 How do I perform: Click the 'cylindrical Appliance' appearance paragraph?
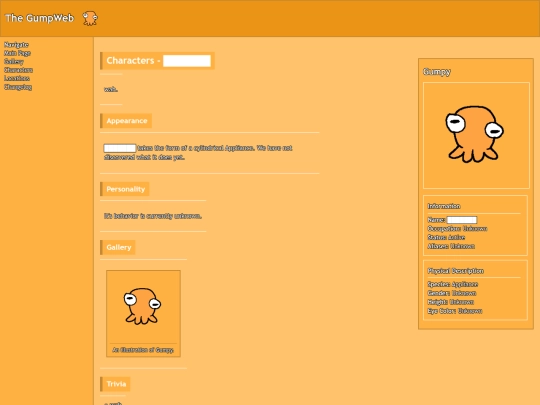coord(198,153)
